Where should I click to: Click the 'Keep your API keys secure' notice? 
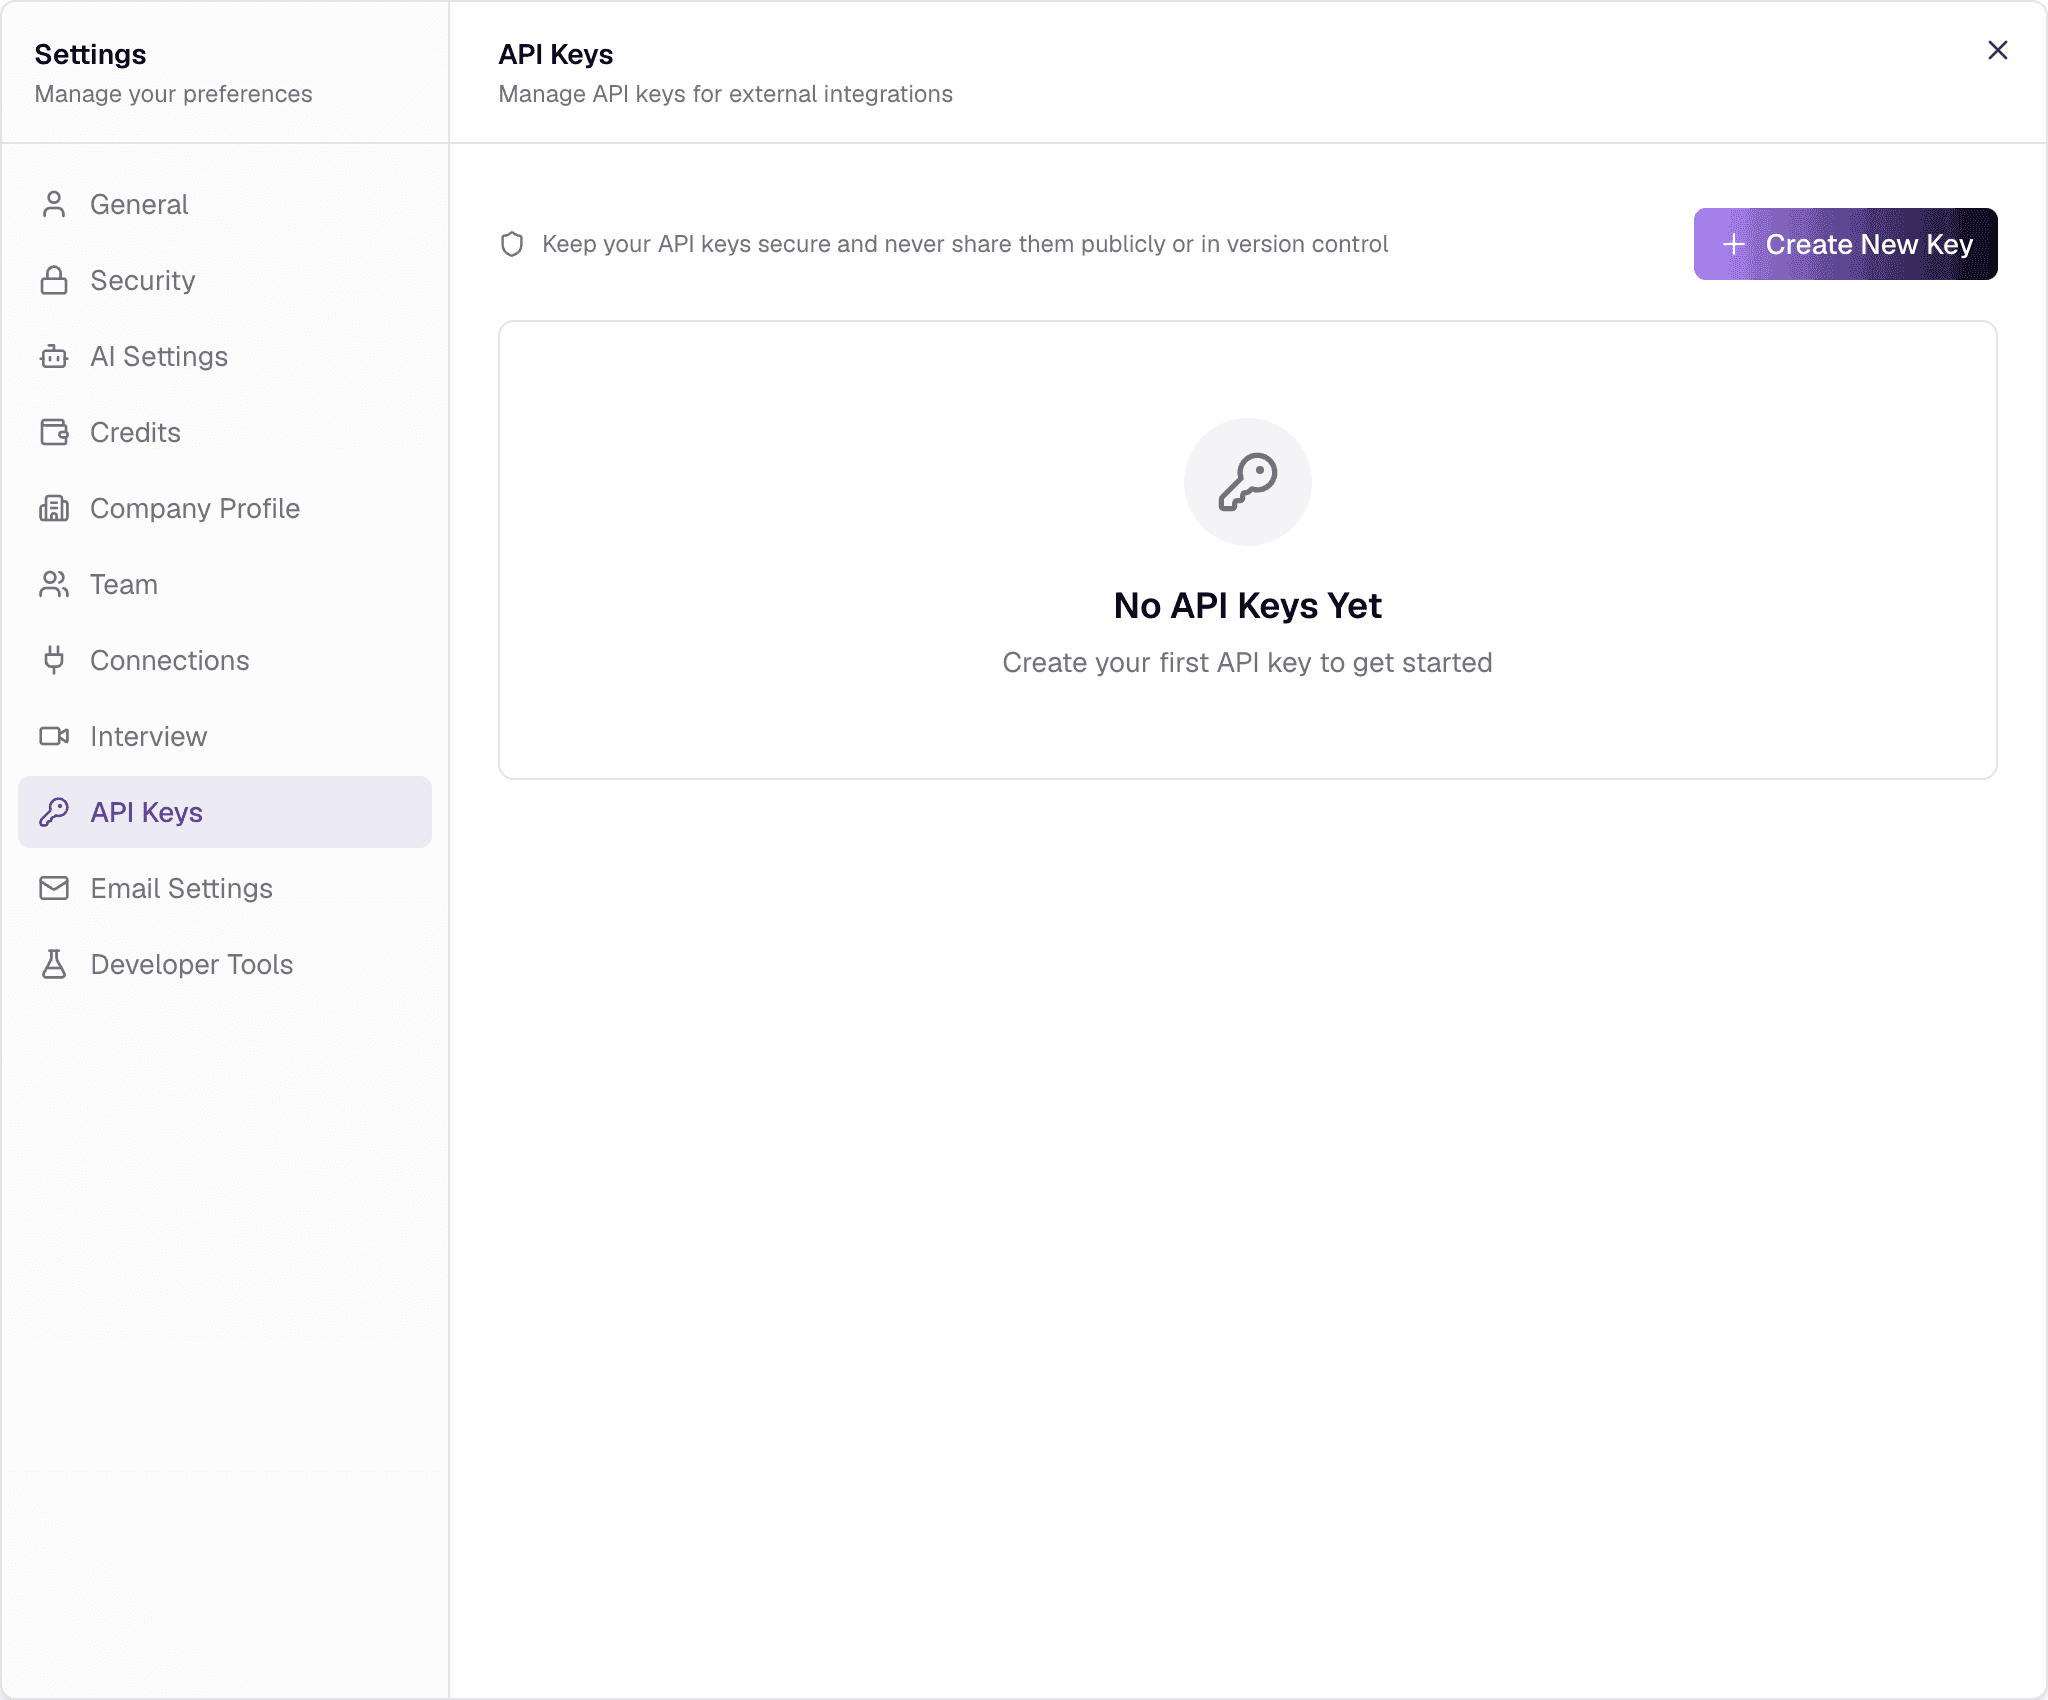pyautogui.click(x=965, y=244)
